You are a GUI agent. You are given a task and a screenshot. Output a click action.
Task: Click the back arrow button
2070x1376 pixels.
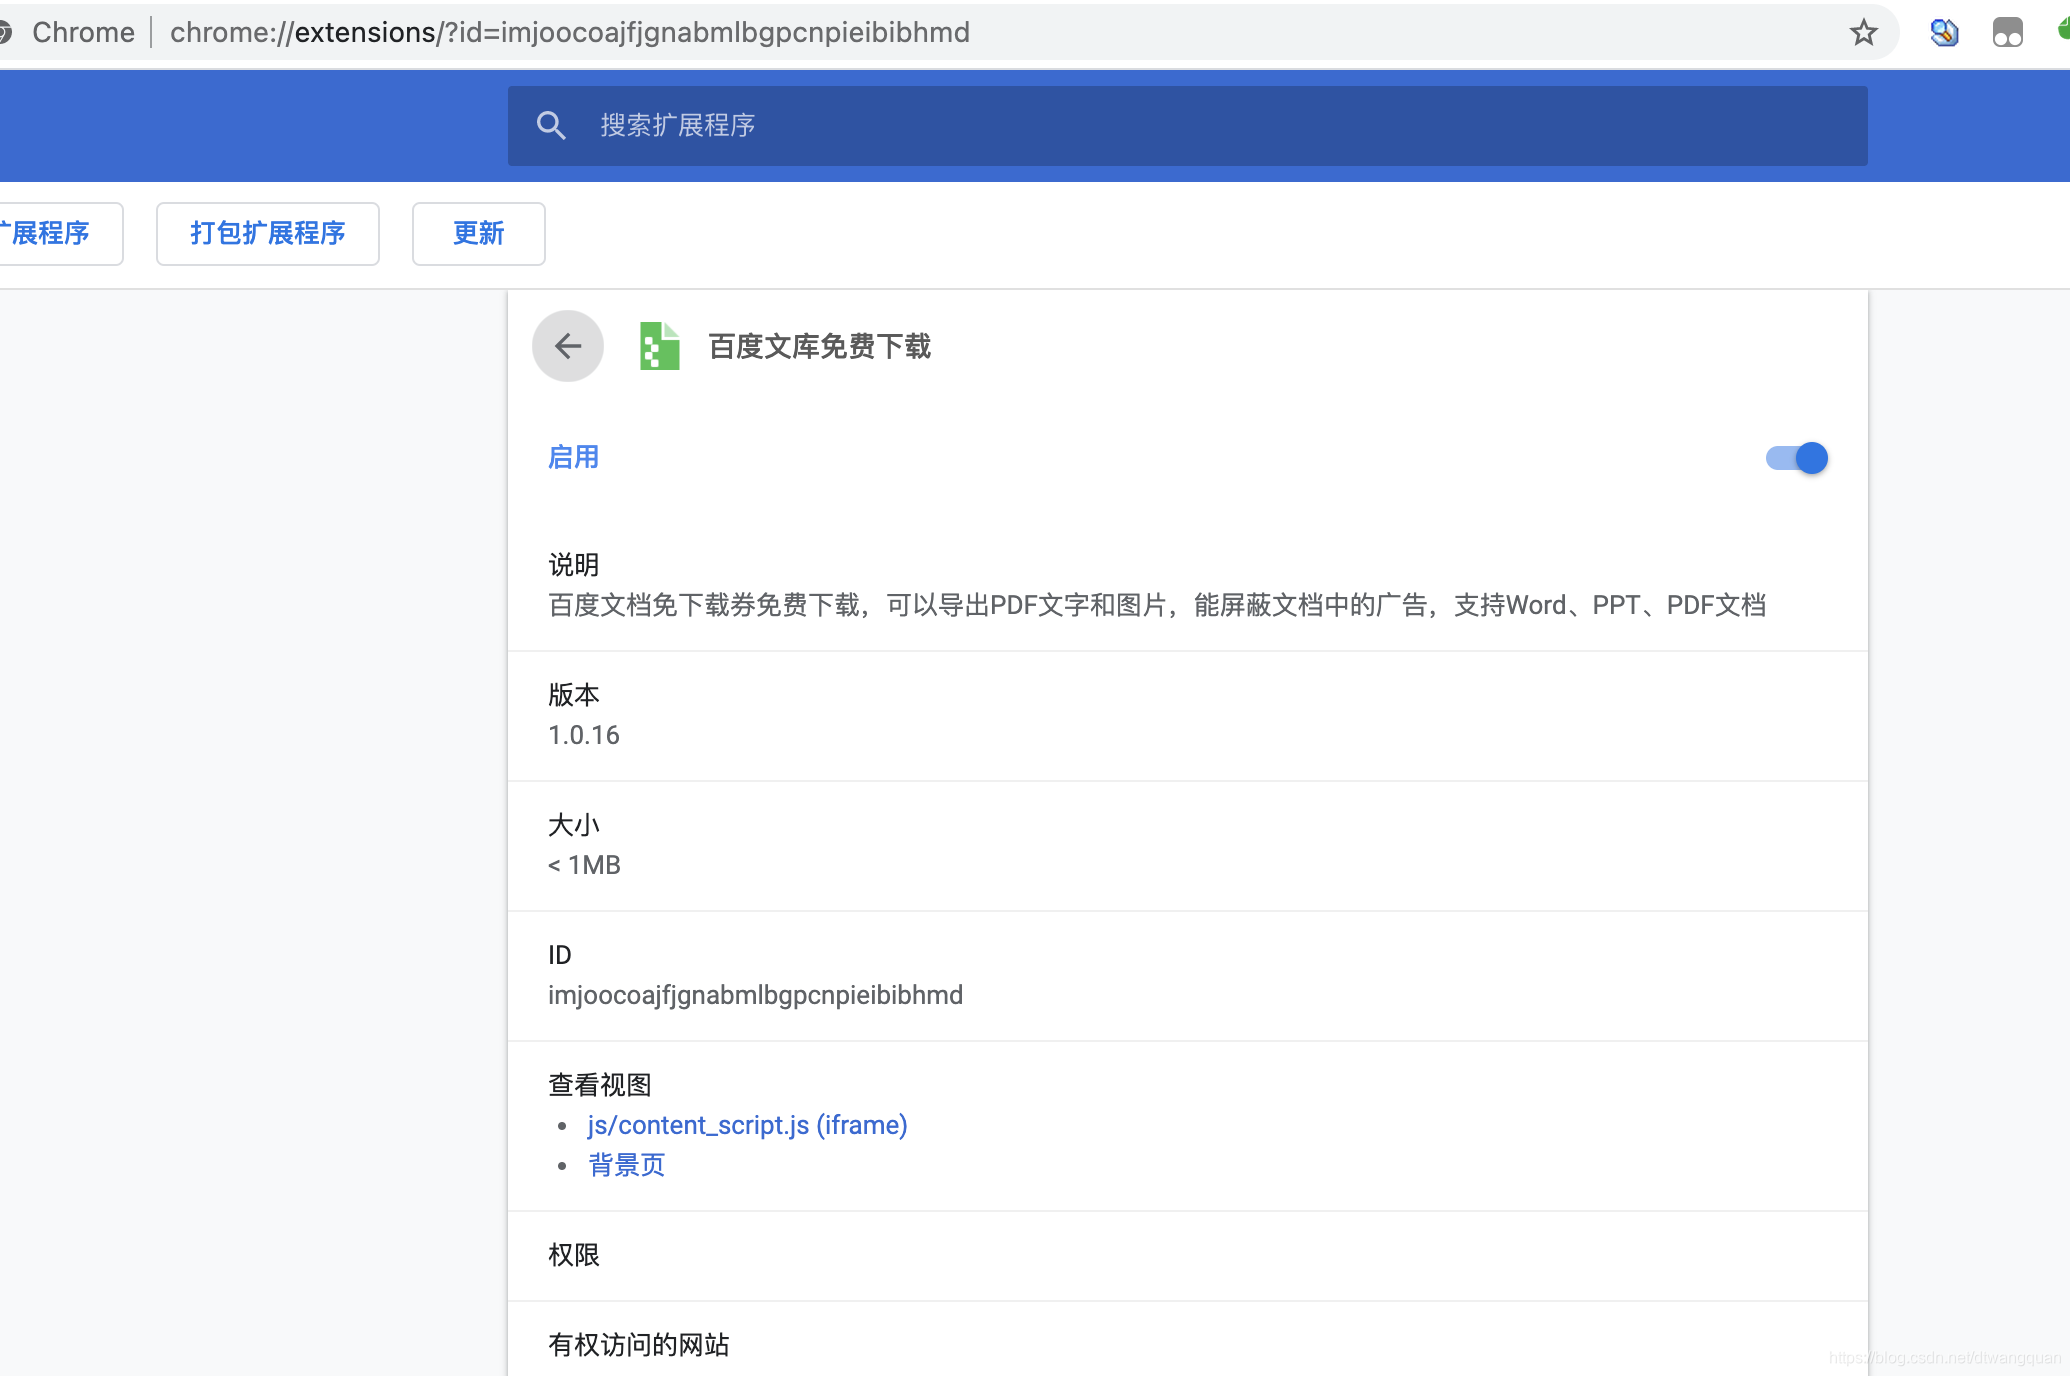coord(568,346)
